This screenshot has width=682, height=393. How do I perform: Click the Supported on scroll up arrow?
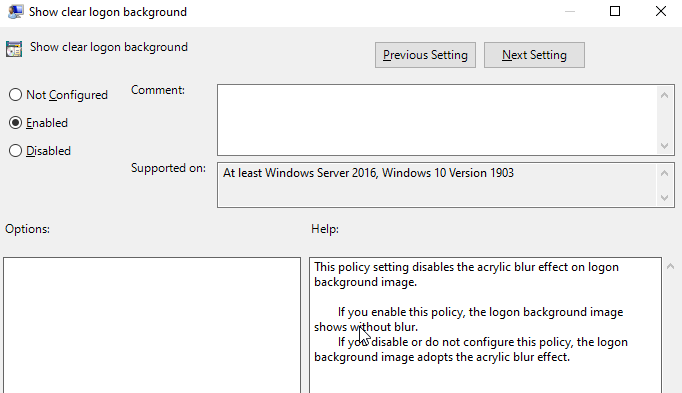[665, 173]
